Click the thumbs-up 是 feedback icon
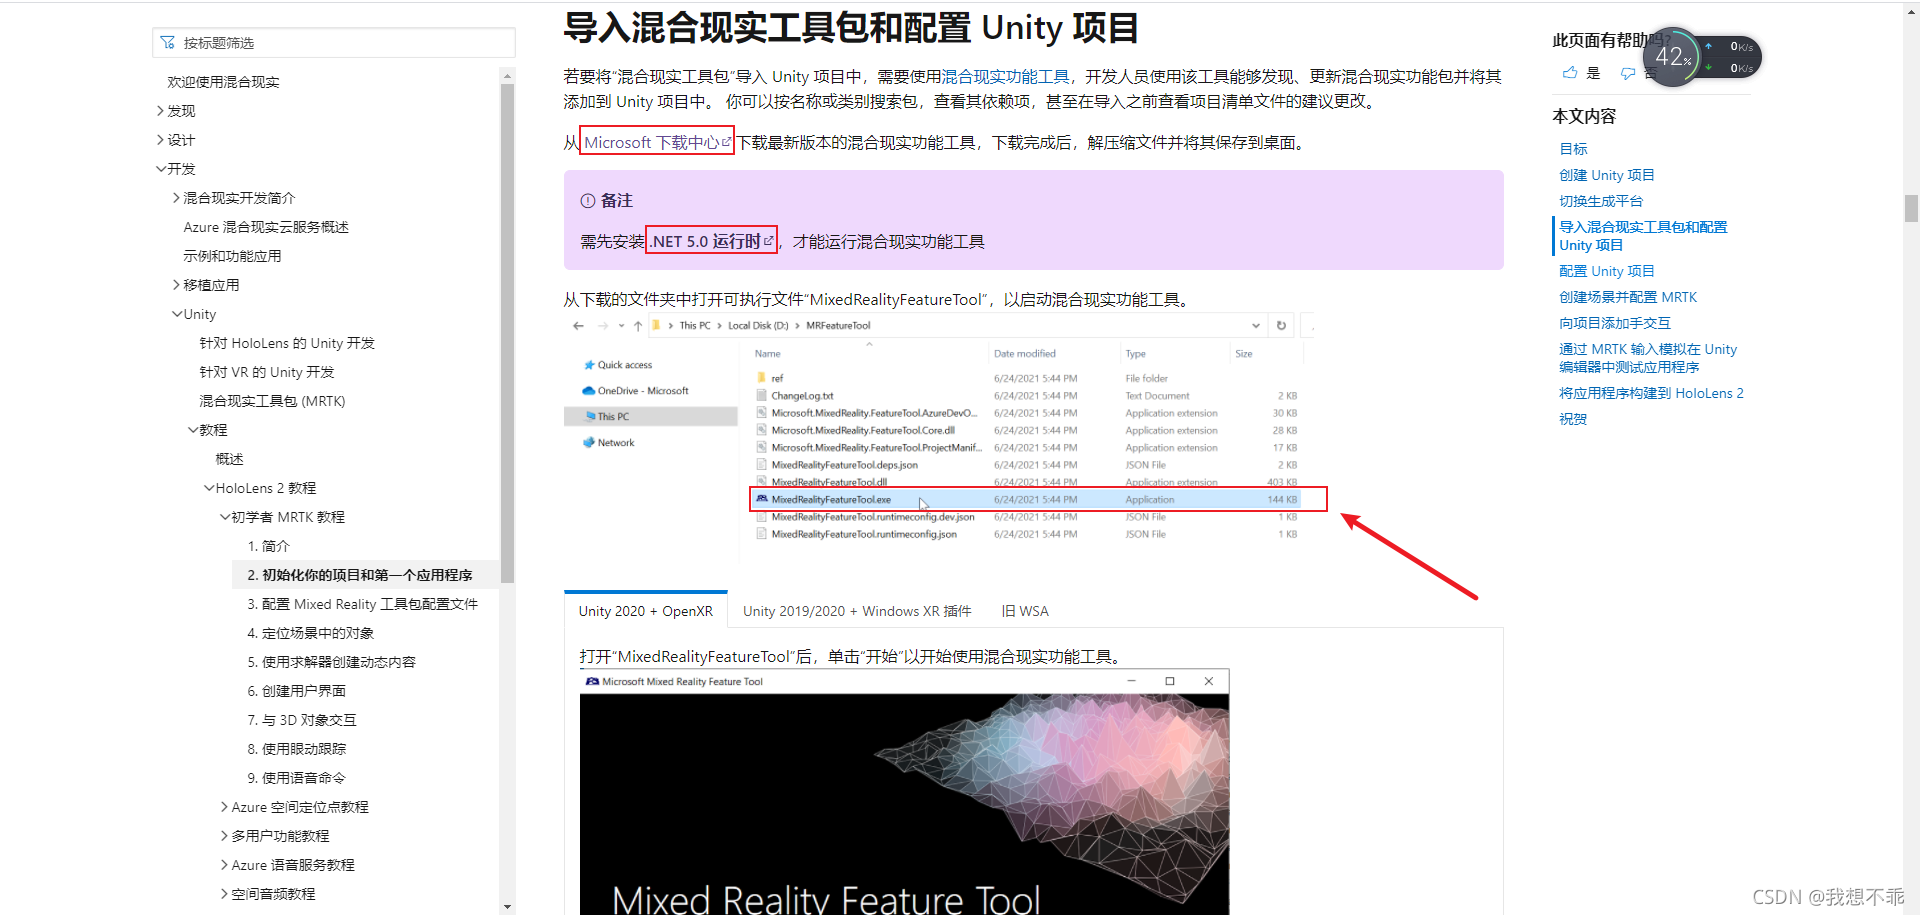This screenshot has width=1920, height=915. tap(1570, 73)
